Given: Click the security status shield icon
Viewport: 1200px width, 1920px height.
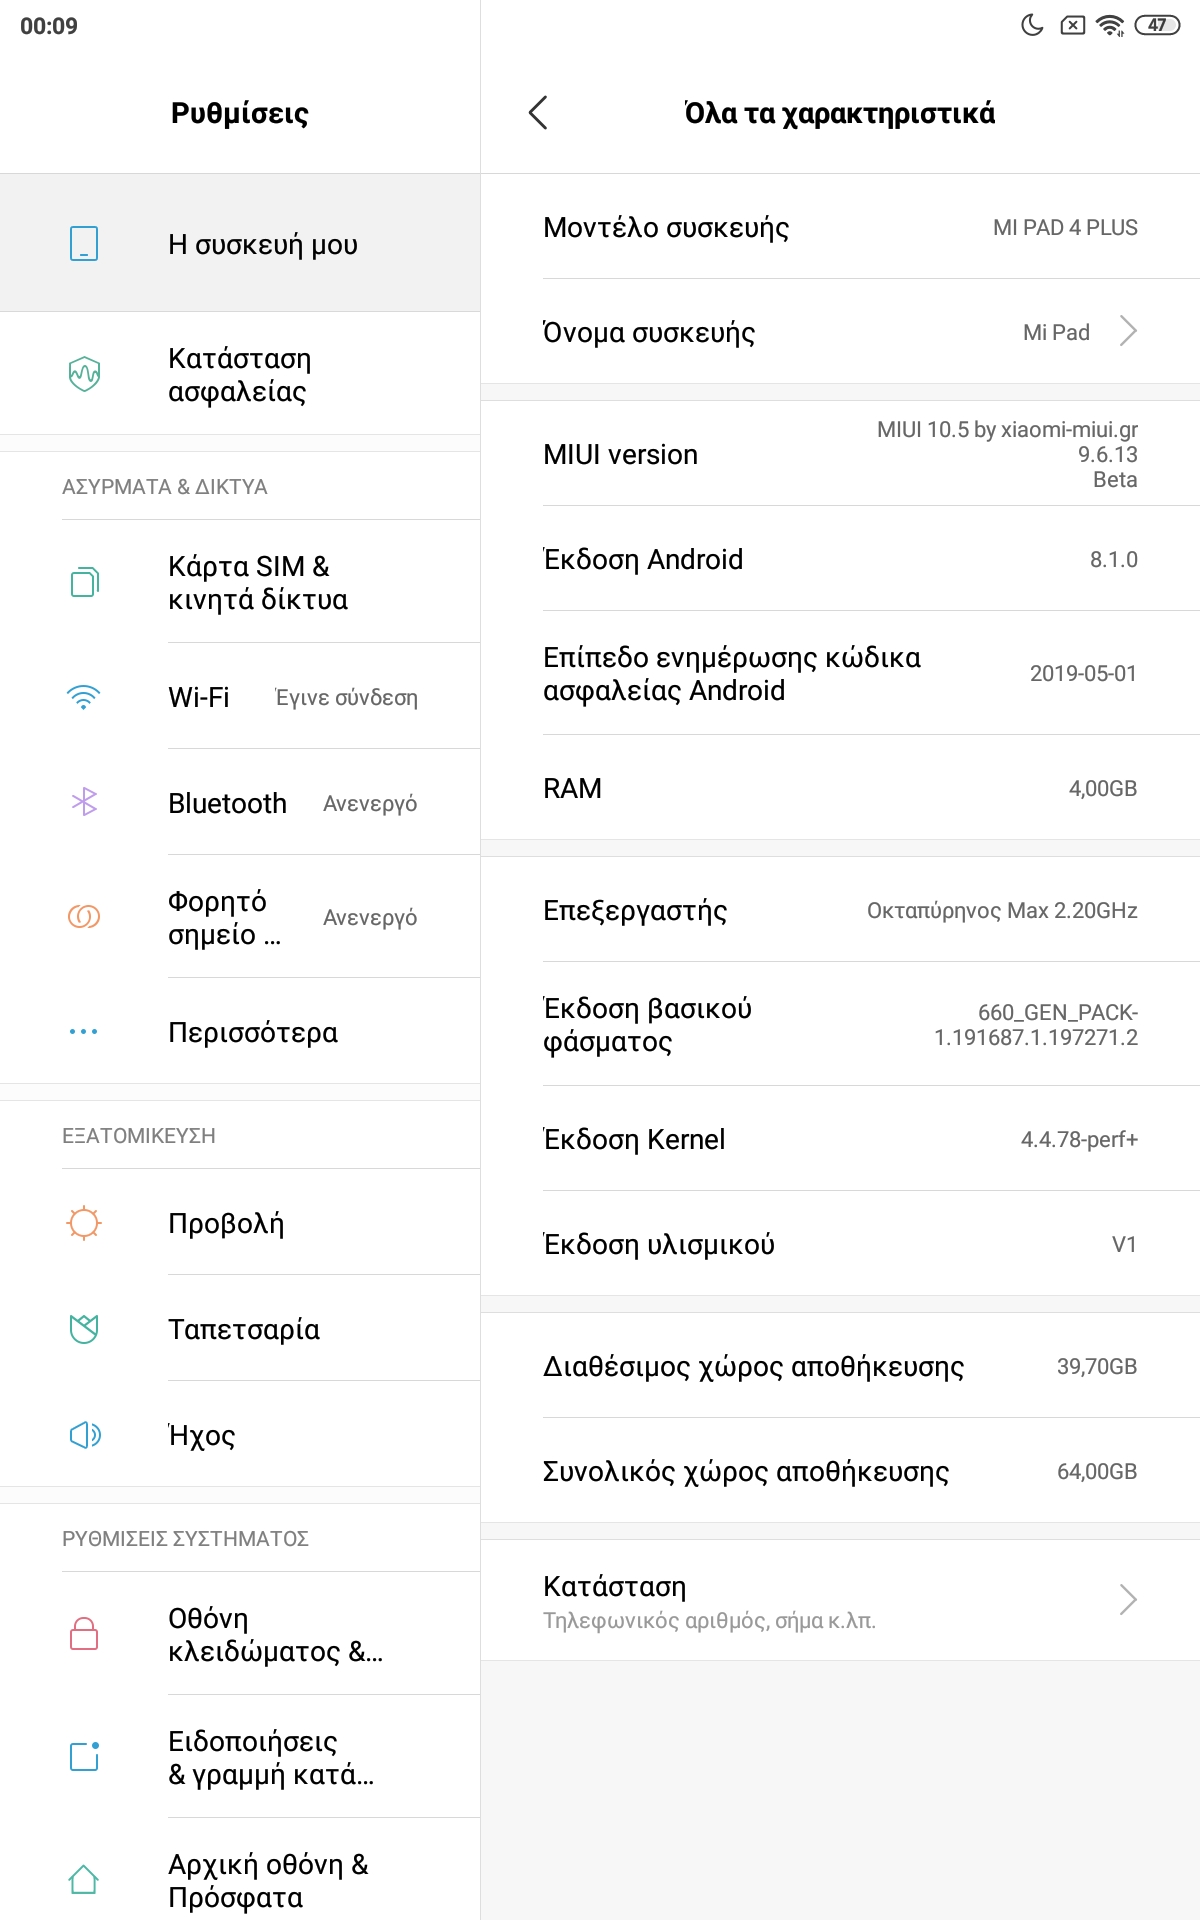Looking at the screenshot, I should click(84, 374).
